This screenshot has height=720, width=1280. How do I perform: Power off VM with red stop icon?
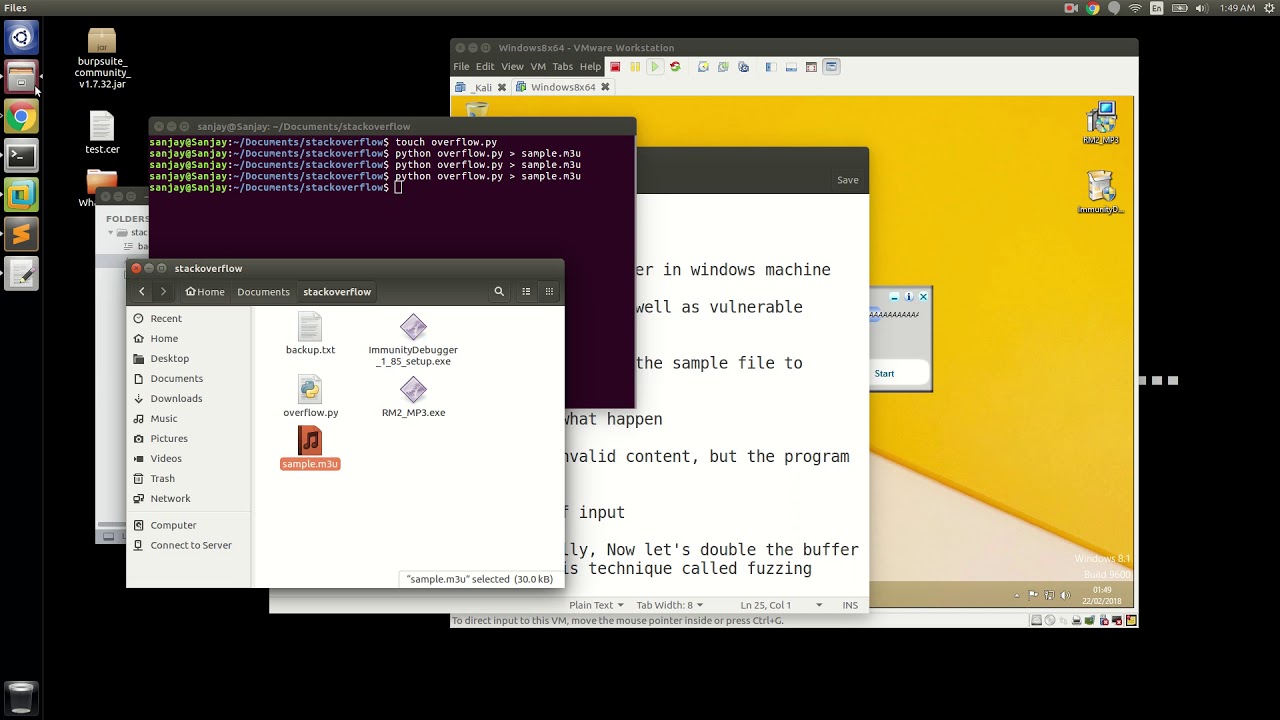coord(615,67)
